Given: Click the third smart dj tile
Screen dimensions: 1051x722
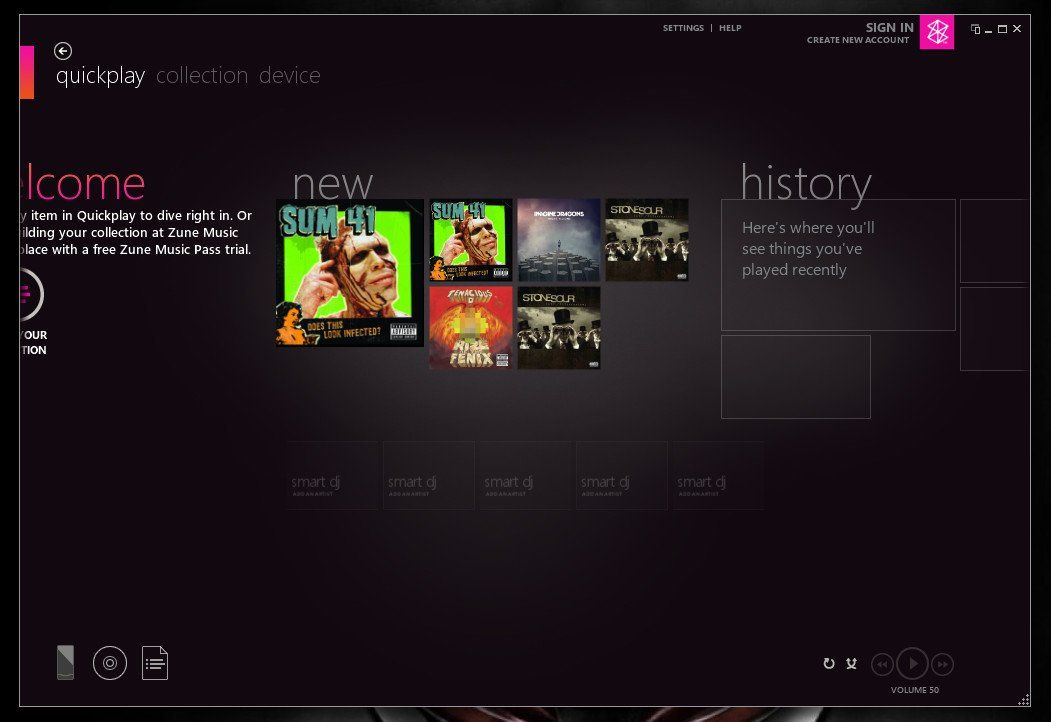Looking at the screenshot, I should point(525,475).
